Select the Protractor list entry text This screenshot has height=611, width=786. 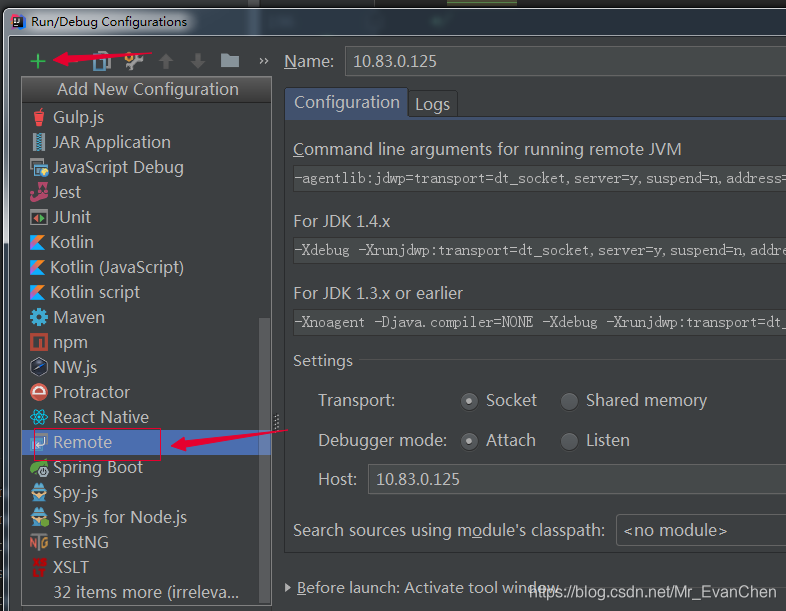click(x=92, y=392)
